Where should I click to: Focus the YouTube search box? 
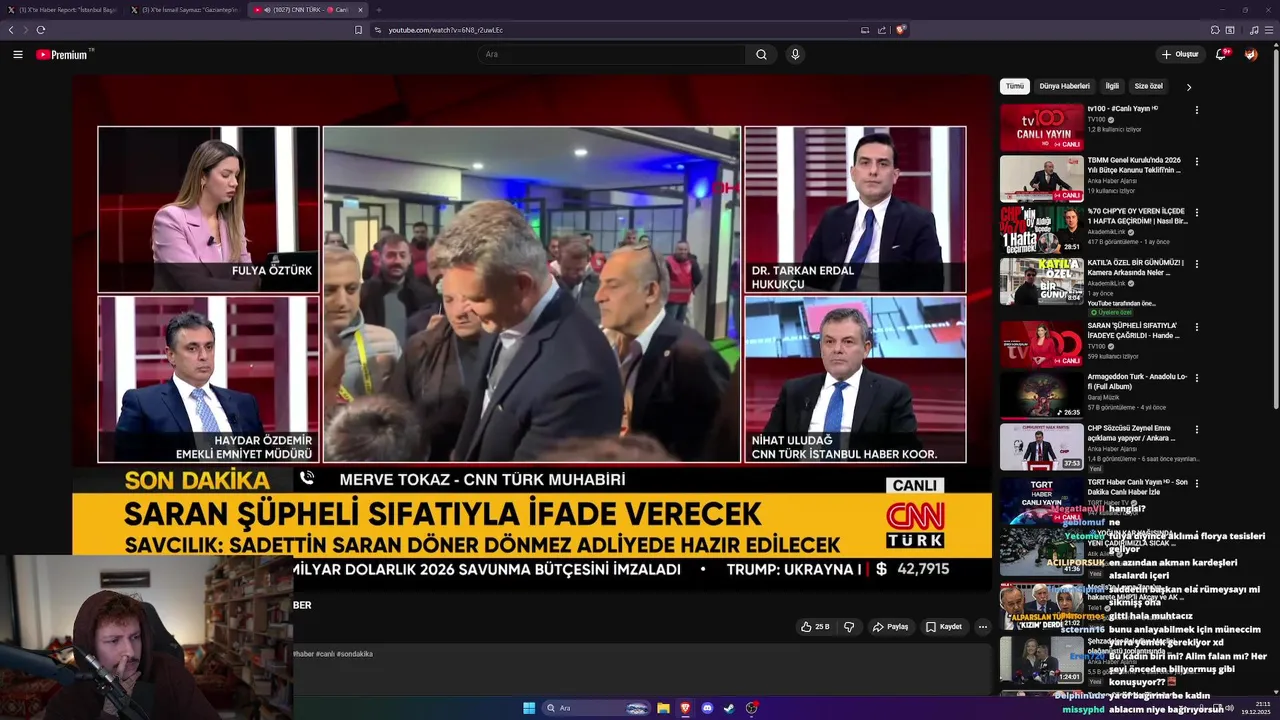click(611, 54)
